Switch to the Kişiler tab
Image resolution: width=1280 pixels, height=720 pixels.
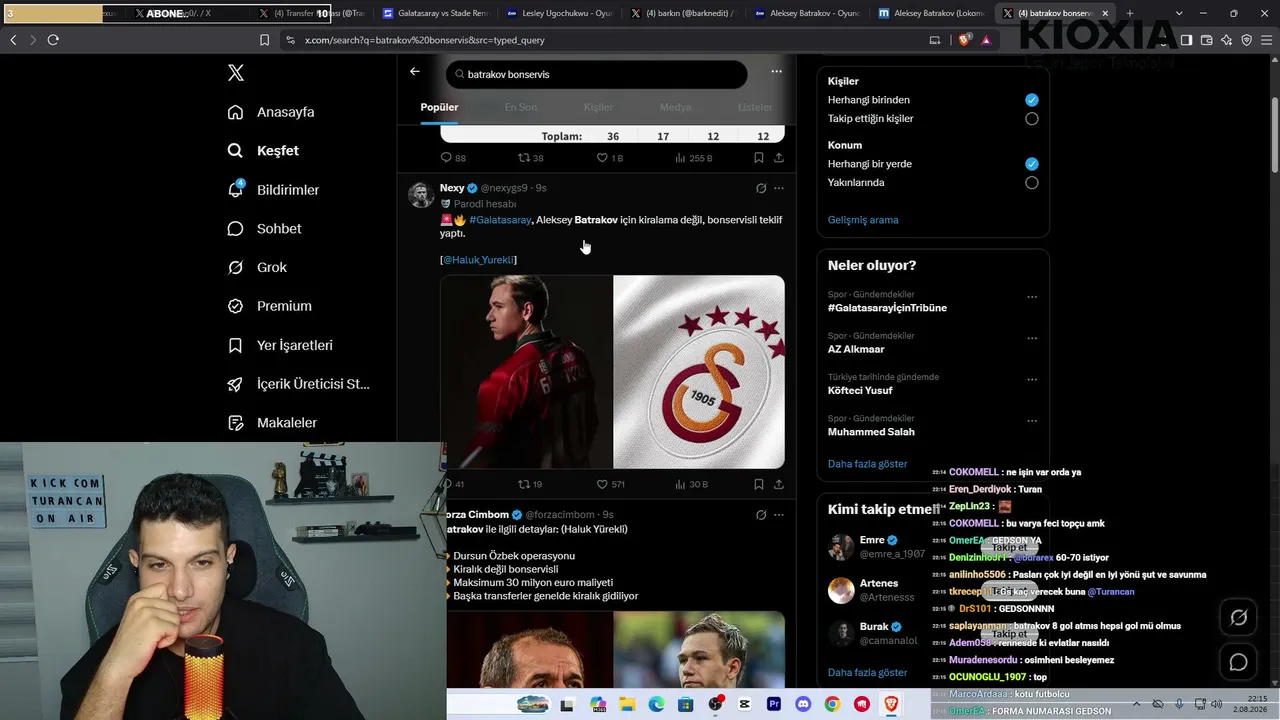[x=598, y=107]
